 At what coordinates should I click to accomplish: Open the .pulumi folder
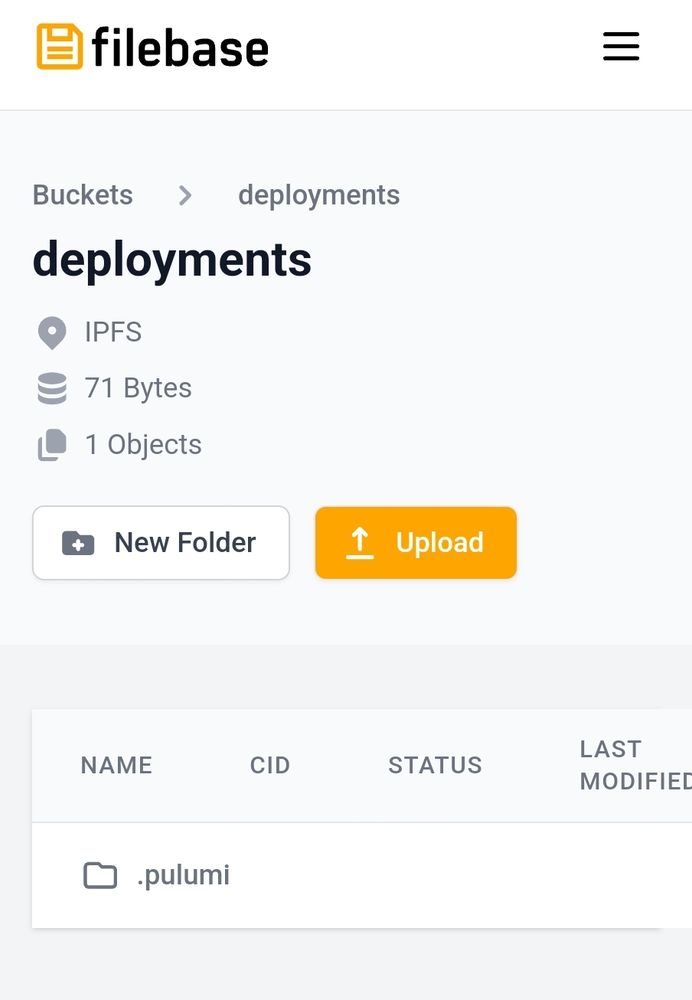tap(183, 875)
